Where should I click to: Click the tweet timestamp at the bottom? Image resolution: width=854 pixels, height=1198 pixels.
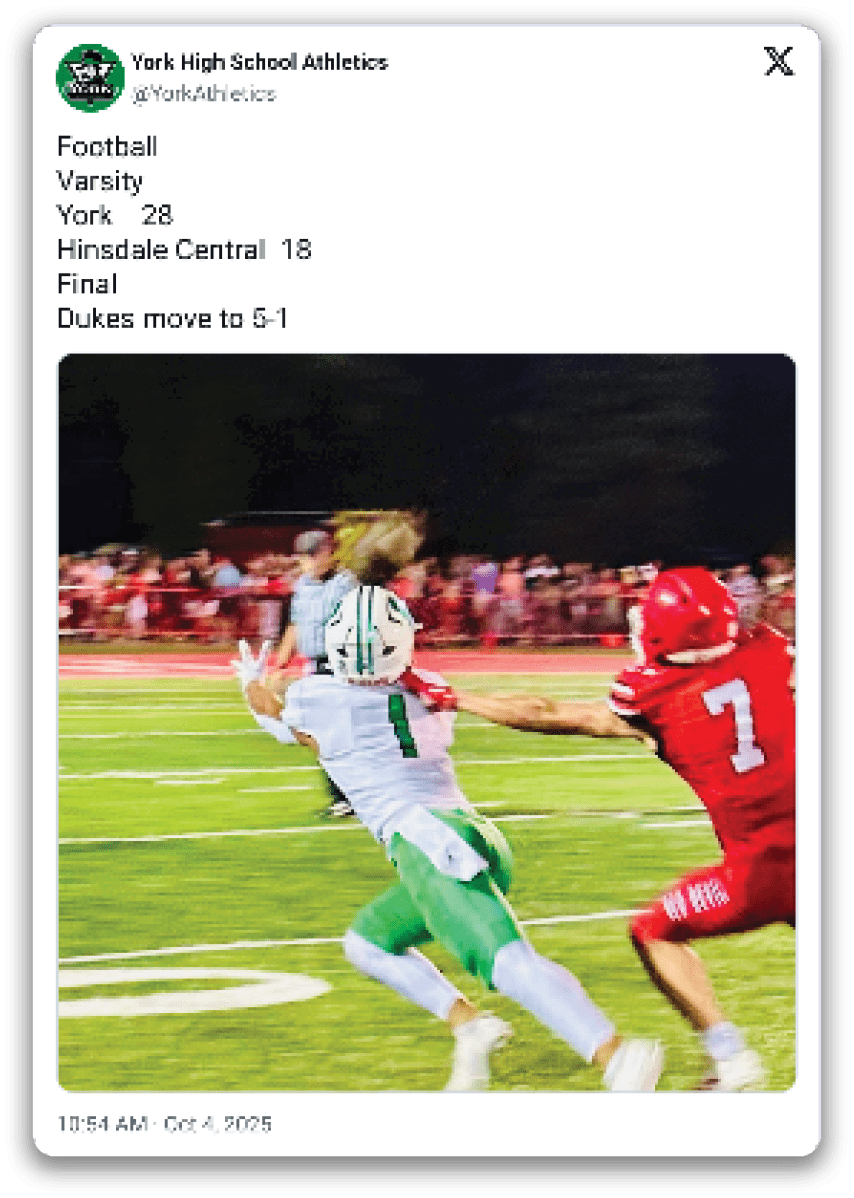coord(164,1123)
